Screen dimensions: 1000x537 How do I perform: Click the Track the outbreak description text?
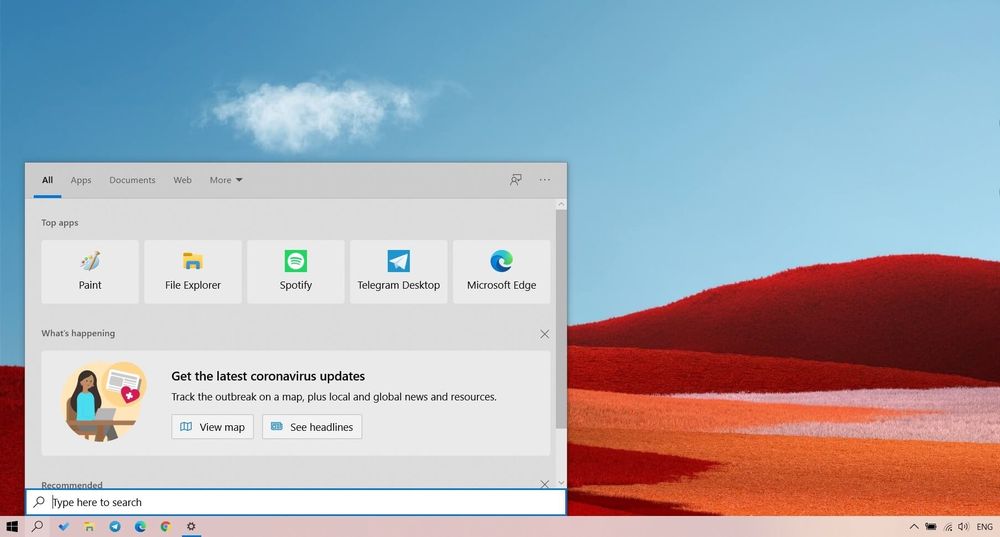pyautogui.click(x=334, y=397)
